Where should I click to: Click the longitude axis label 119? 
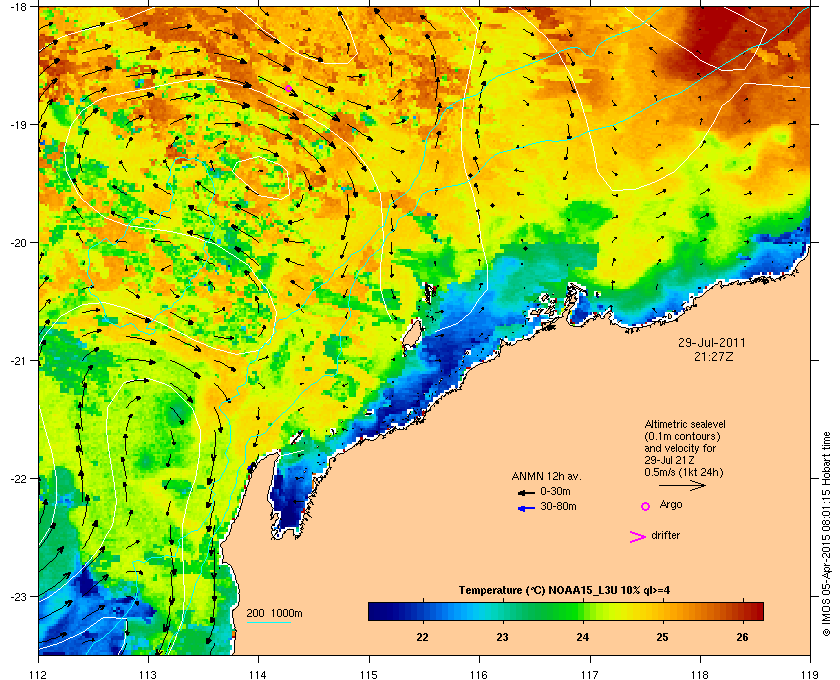pyautogui.click(x=810, y=674)
